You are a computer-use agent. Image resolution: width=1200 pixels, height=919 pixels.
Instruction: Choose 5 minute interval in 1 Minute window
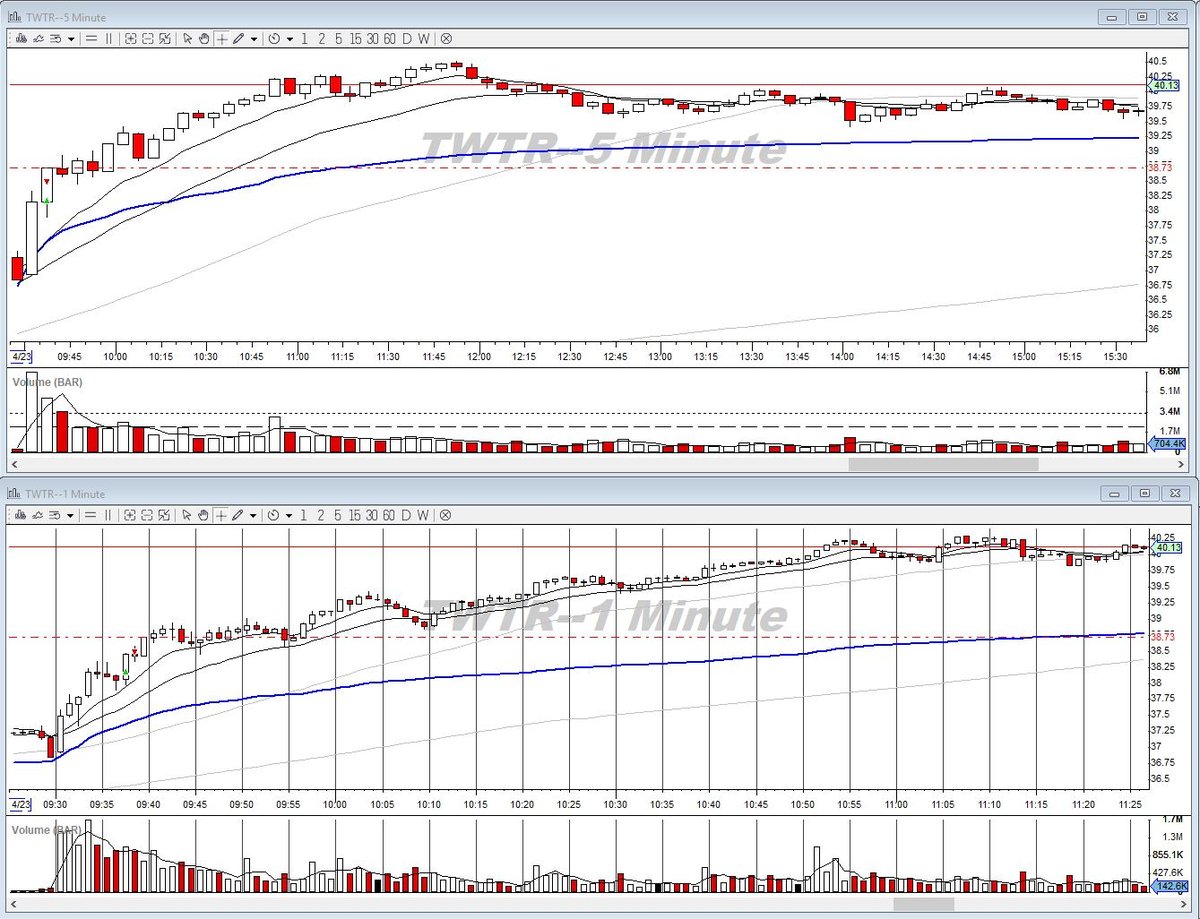pos(338,514)
